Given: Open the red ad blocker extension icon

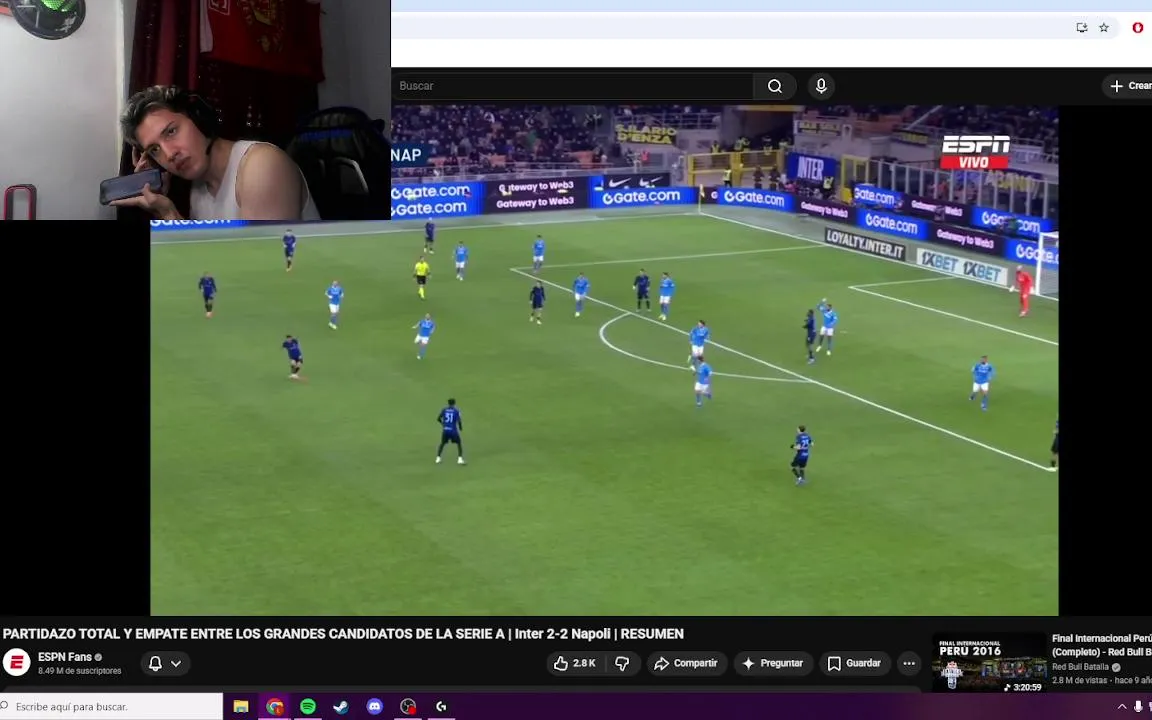Looking at the screenshot, I should tap(1138, 27).
